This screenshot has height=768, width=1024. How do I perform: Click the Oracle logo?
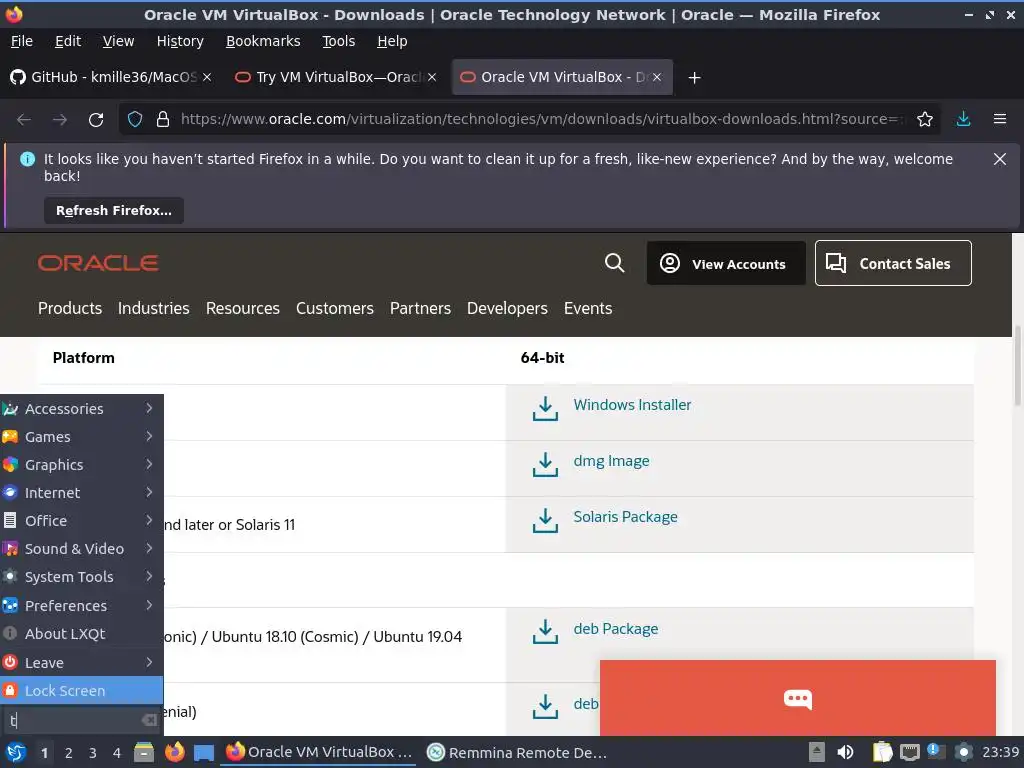click(98, 263)
